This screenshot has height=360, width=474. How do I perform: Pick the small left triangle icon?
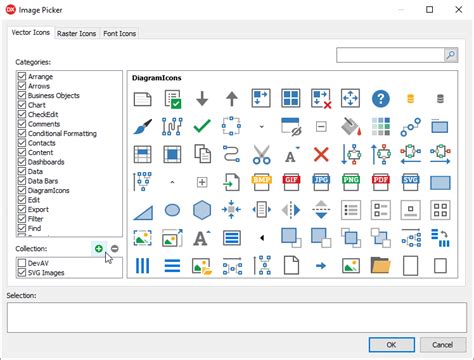[262, 238]
